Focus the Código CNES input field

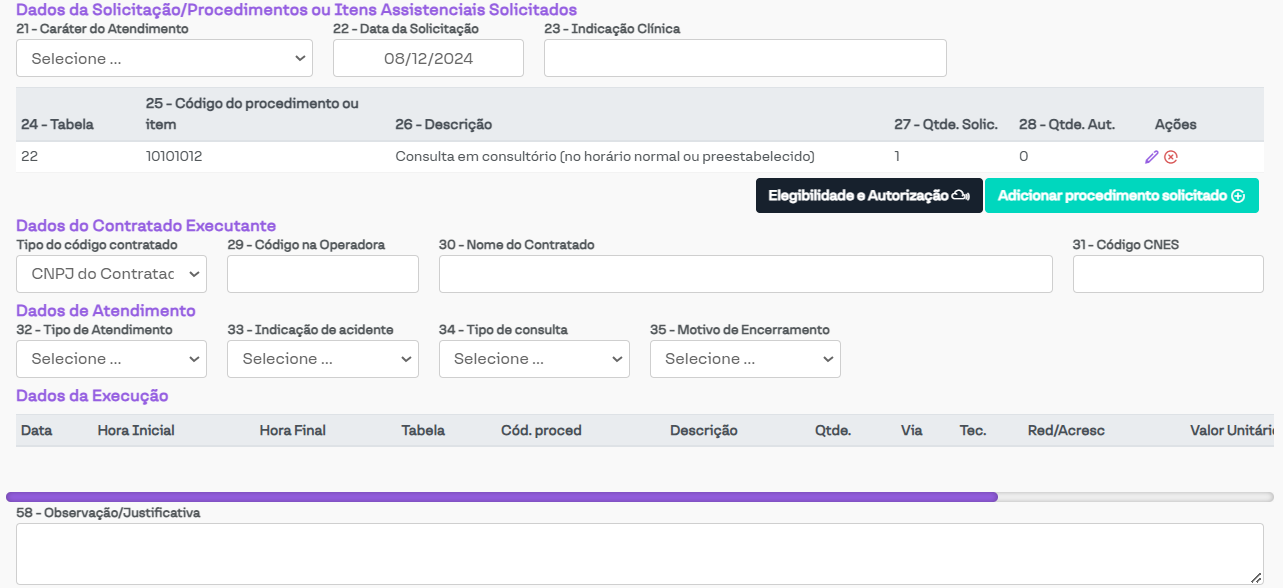1167,274
